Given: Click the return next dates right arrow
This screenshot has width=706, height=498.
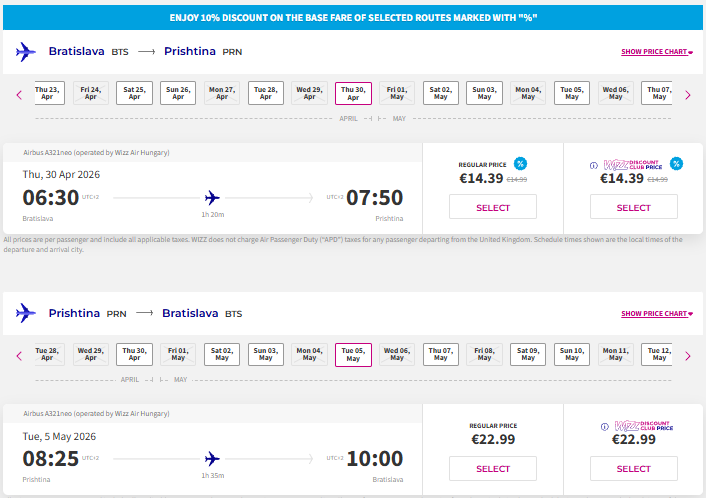Looking at the screenshot, I should [x=688, y=356].
